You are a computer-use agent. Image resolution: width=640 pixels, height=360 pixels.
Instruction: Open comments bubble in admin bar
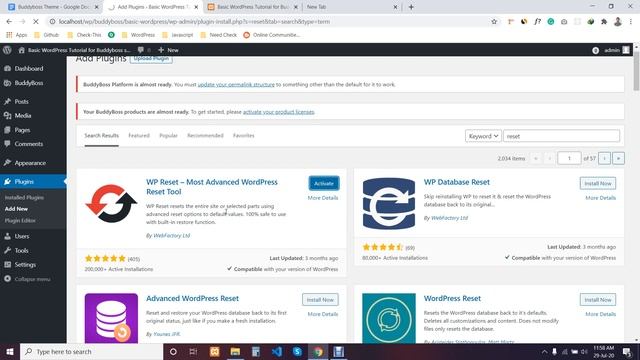coord(144,50)
